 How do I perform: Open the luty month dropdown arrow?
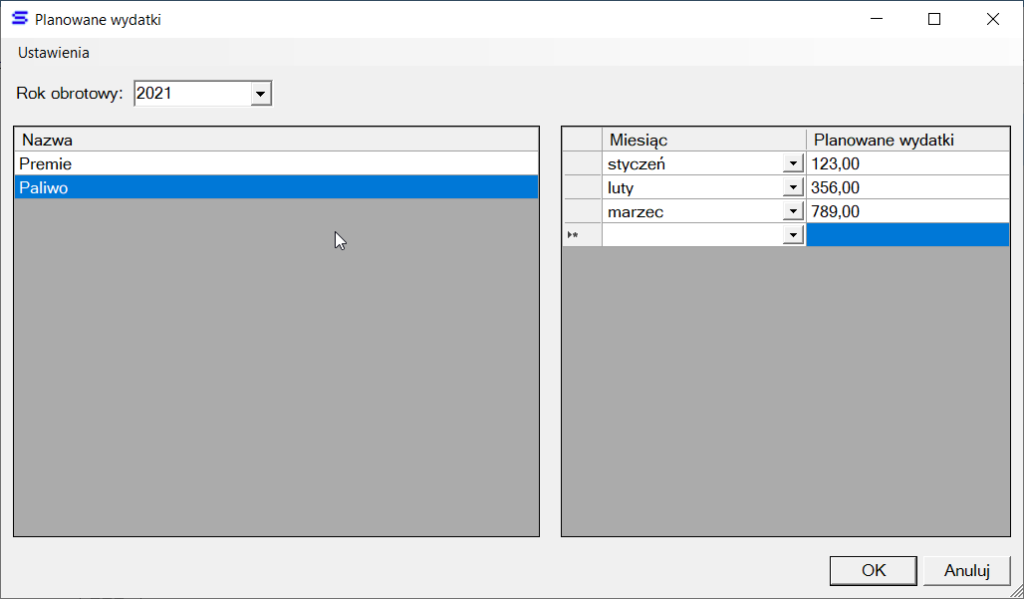click(793, 187)
